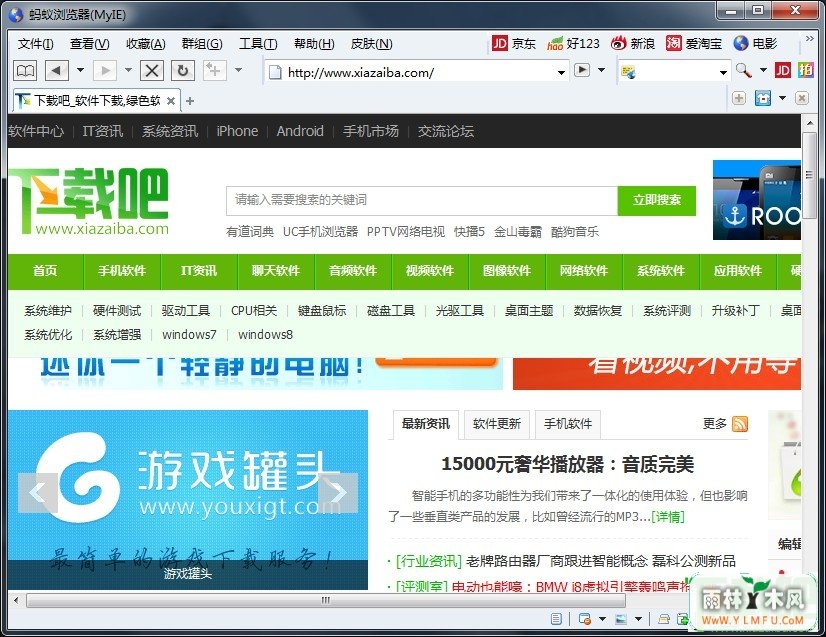
Task: Click the popup blocker status bar icon
Action: [x=584, y=619]
